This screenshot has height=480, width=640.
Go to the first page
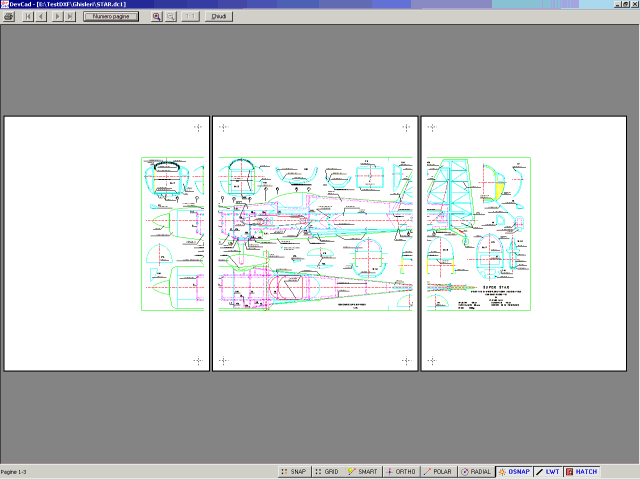coord(28,17)
